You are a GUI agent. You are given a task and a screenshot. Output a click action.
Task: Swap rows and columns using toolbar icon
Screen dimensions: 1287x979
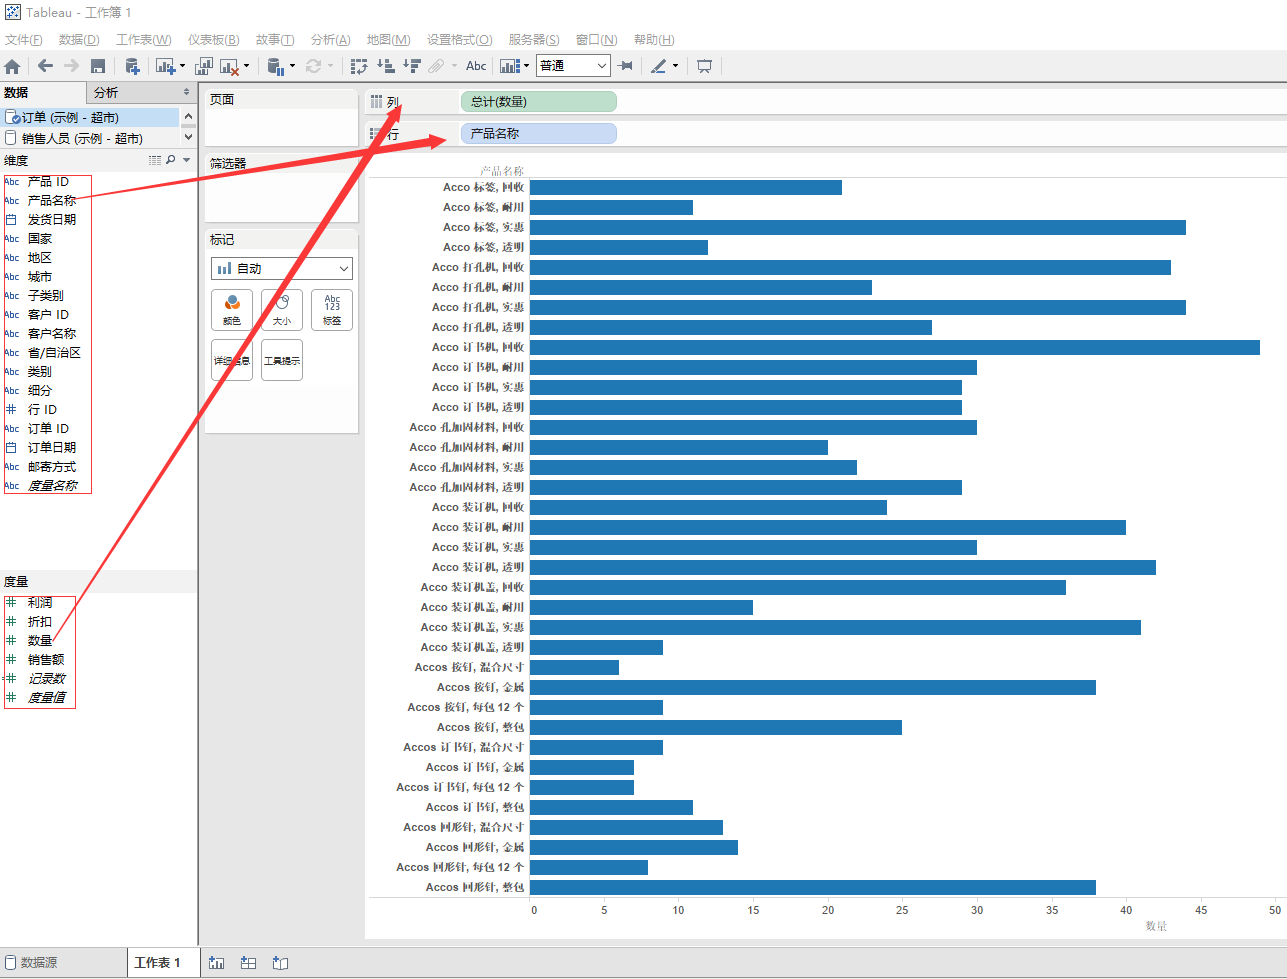[359, 66]
